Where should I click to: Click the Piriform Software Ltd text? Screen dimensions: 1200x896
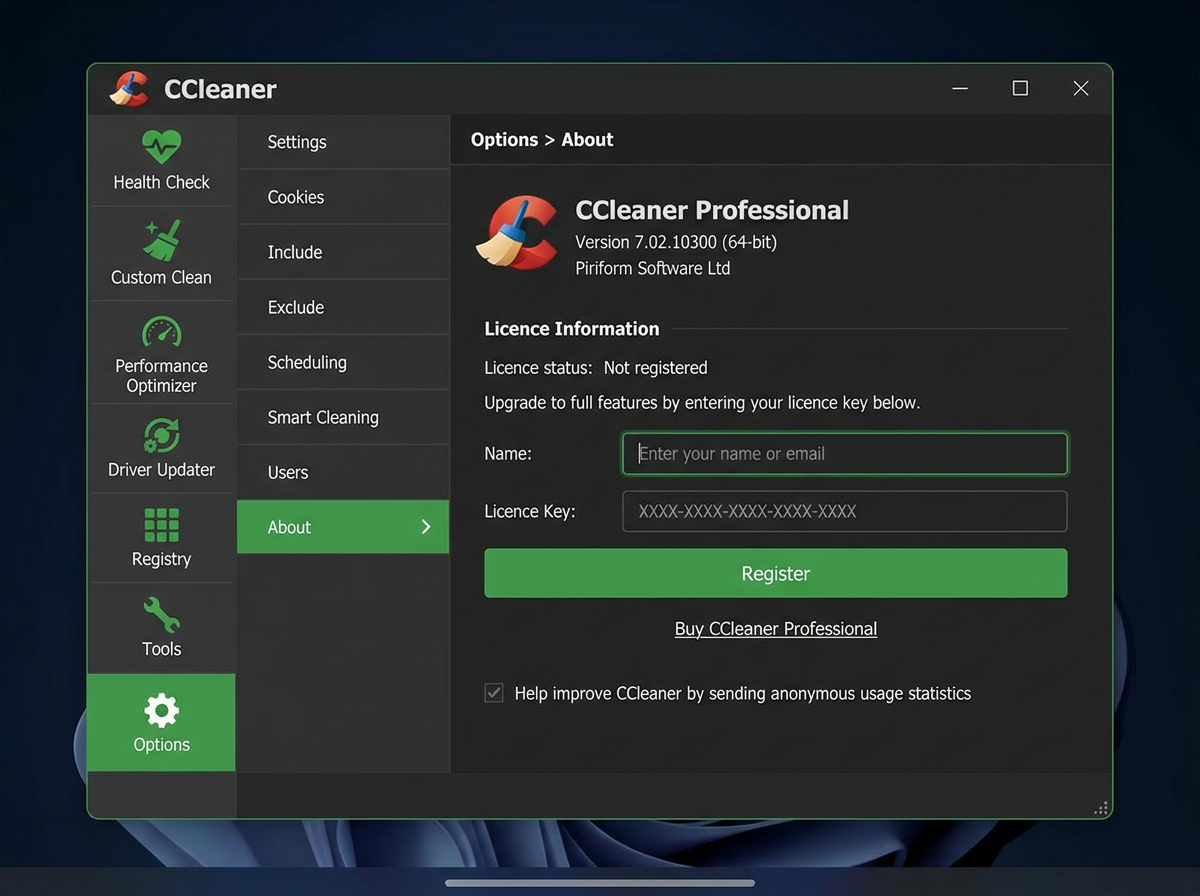click(x=653, y=268)
